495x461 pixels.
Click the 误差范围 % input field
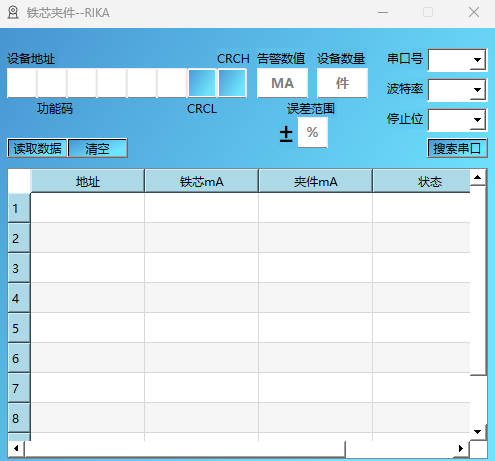click(312, 132)
